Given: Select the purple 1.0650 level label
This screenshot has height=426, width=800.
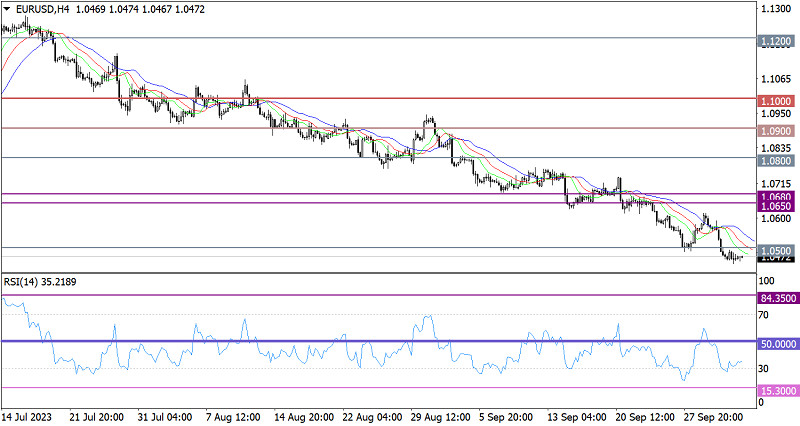Looking at the screenshot, I should 777,206.
